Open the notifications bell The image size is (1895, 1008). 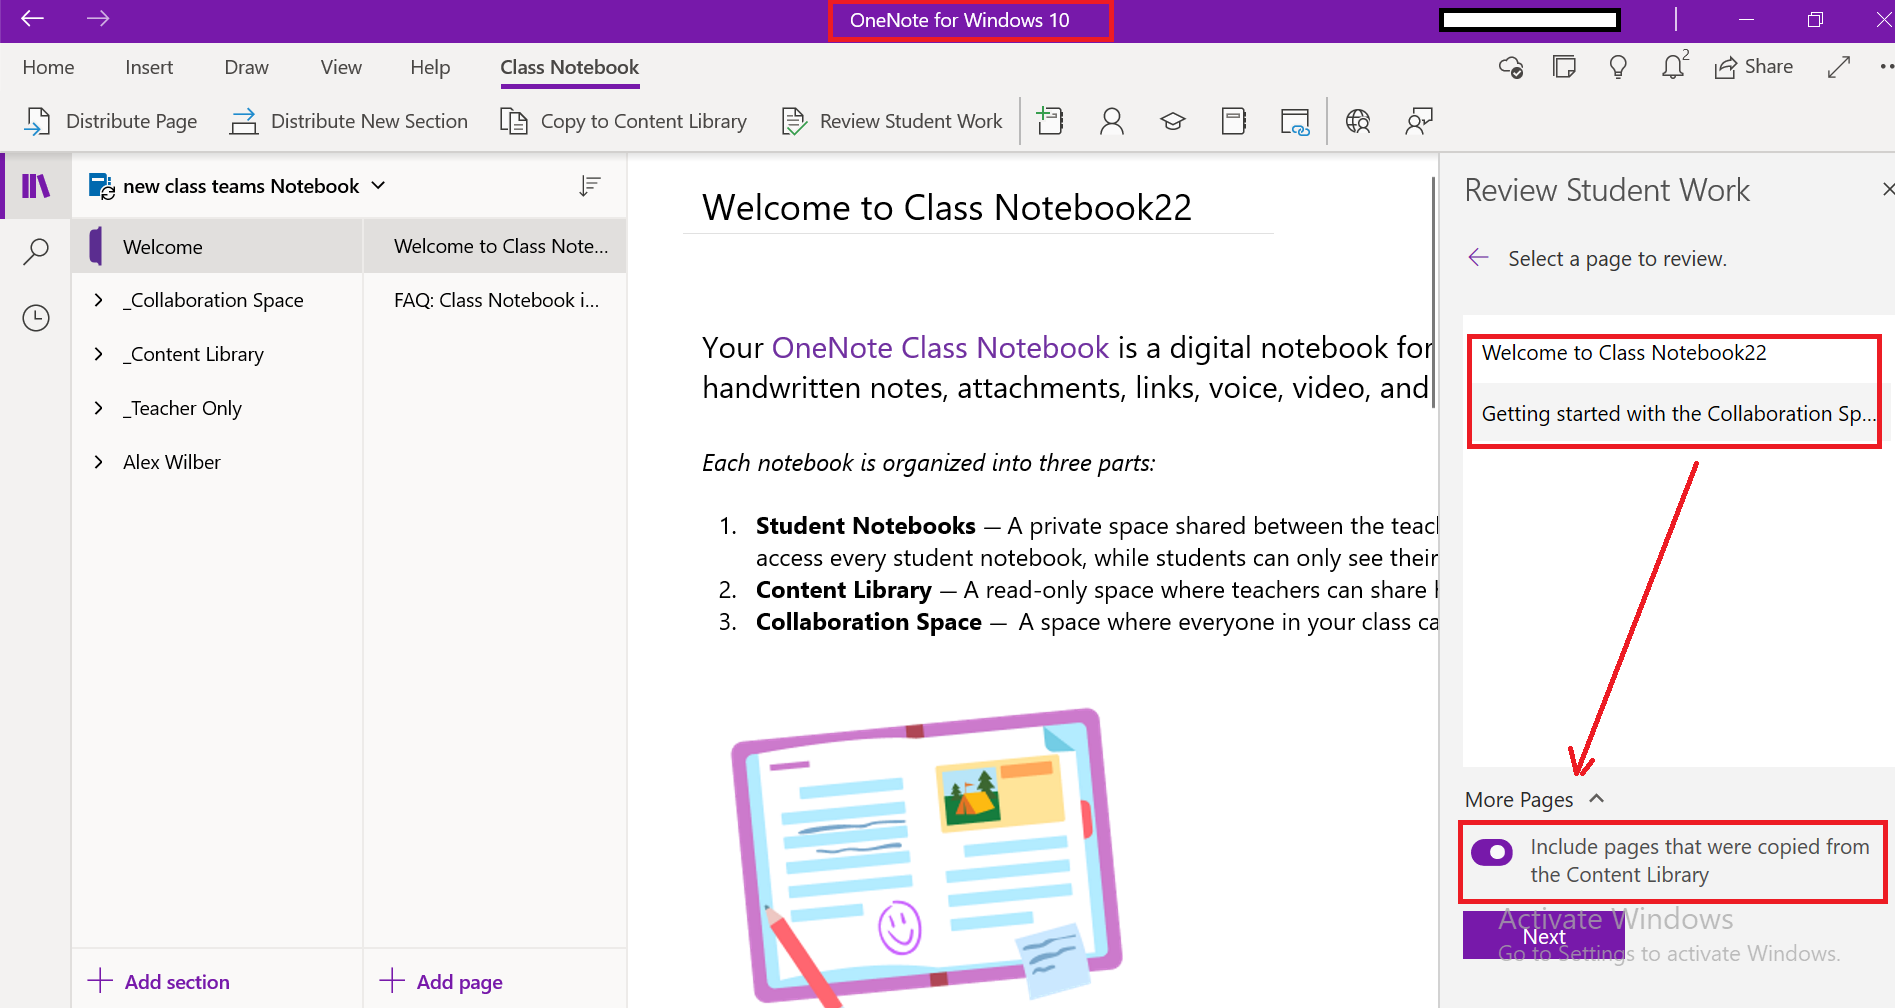[1673, 66]
